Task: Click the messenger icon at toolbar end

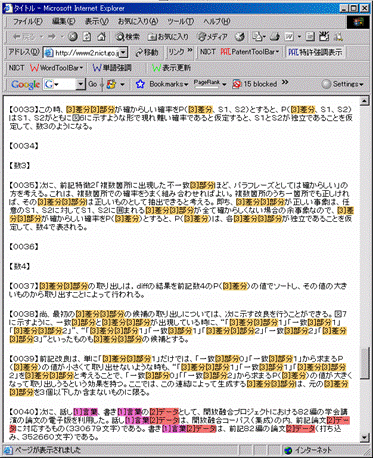Action: [338, 37]
